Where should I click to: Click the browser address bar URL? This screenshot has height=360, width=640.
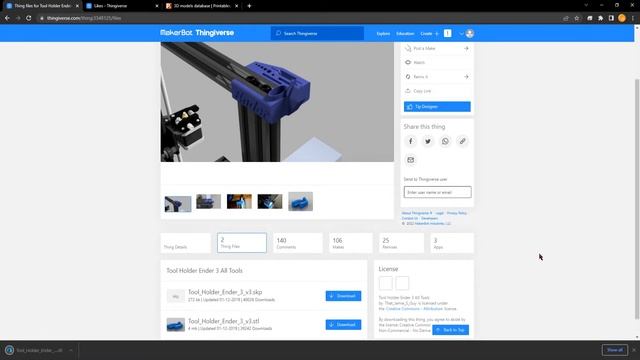84,18
